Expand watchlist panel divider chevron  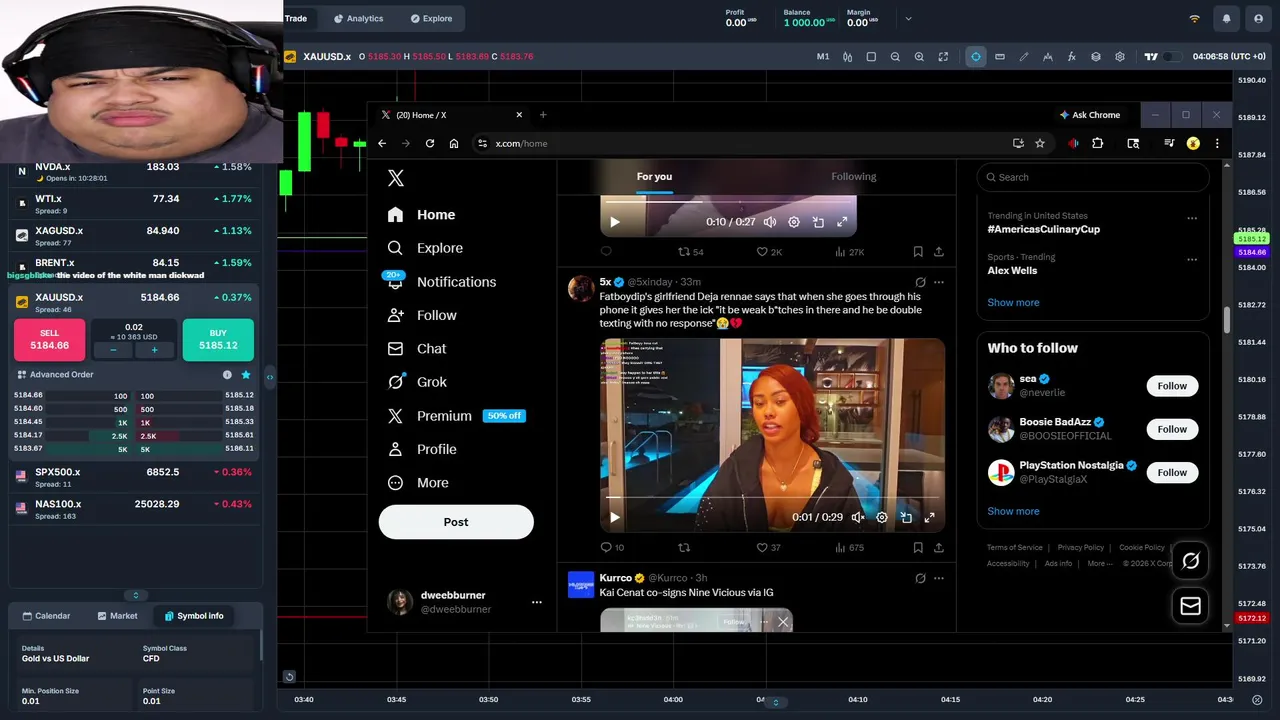136,595
